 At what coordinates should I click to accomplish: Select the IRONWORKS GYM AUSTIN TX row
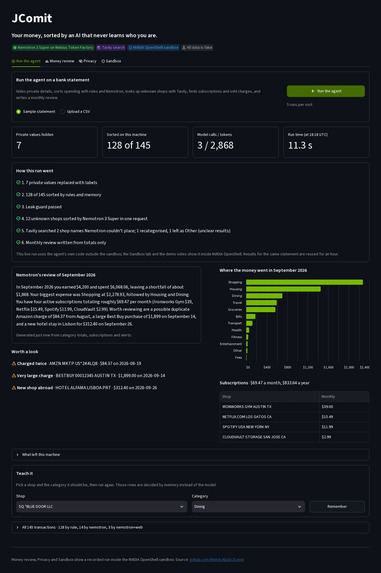pyautogui.click(x=294, y=407)
